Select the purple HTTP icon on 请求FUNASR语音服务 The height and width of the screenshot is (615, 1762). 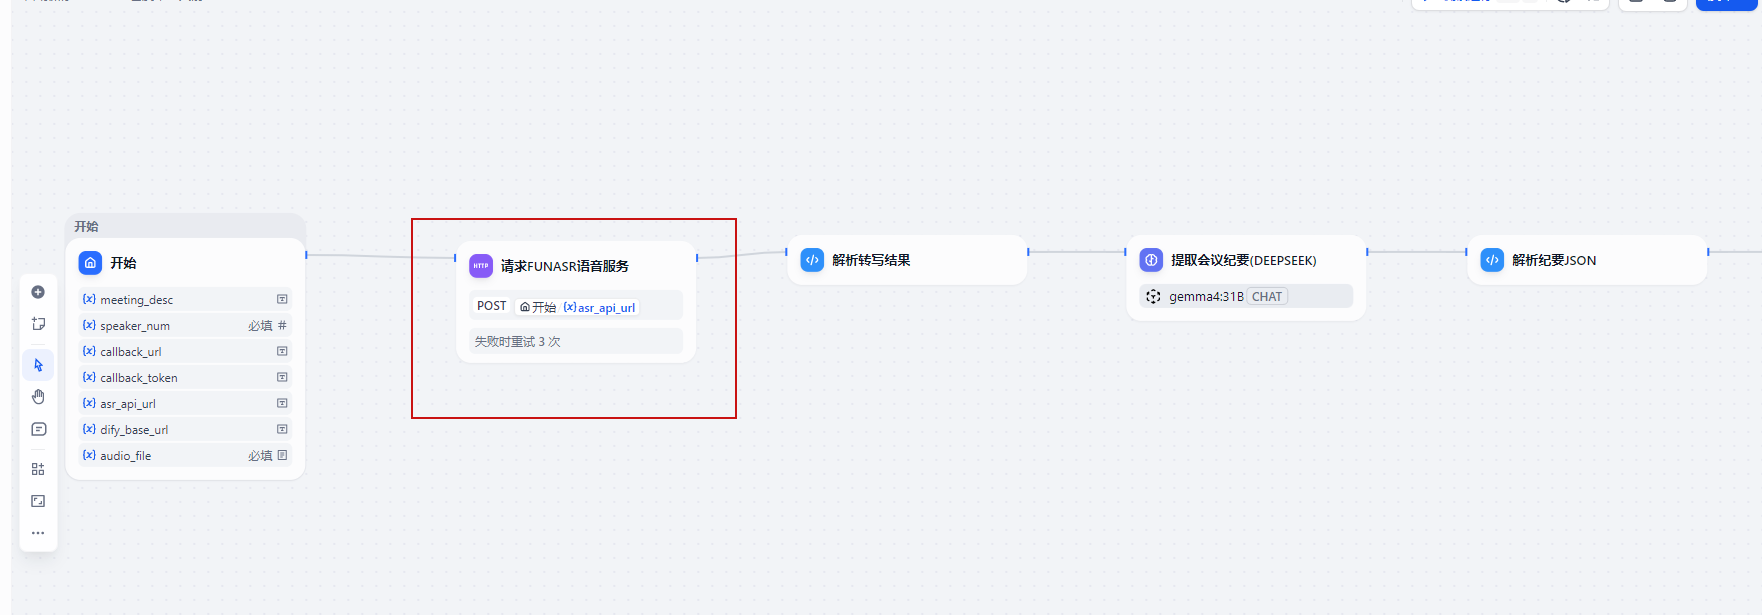pos(481,266)
